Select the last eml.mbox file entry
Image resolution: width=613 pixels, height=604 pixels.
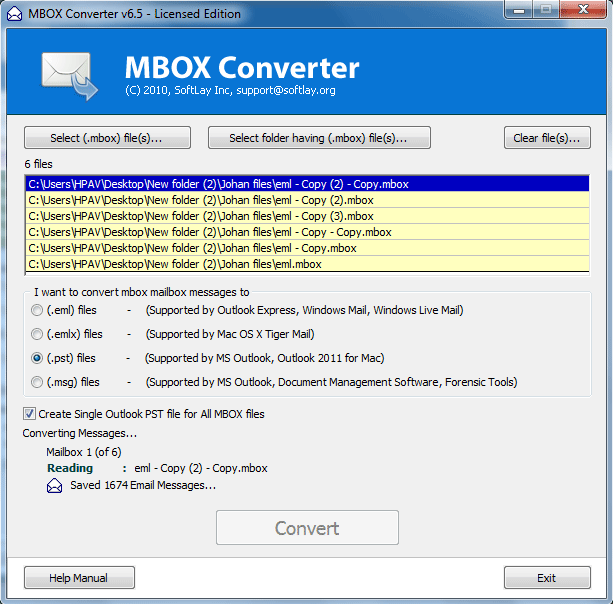tap(175, 264)
